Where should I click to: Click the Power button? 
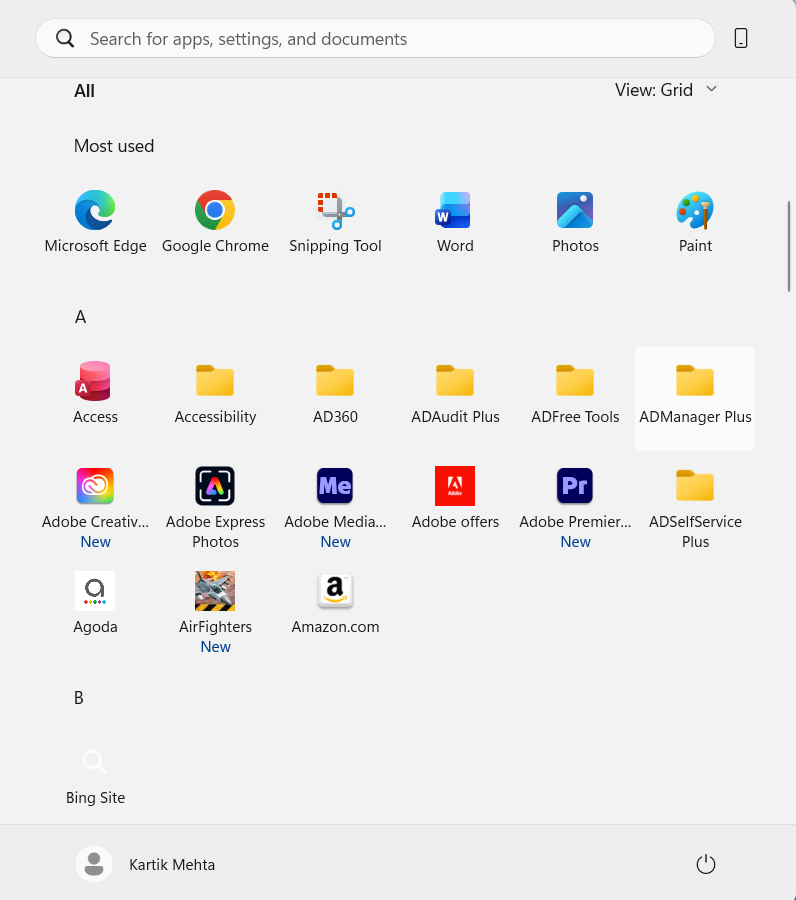pos(706,864)
